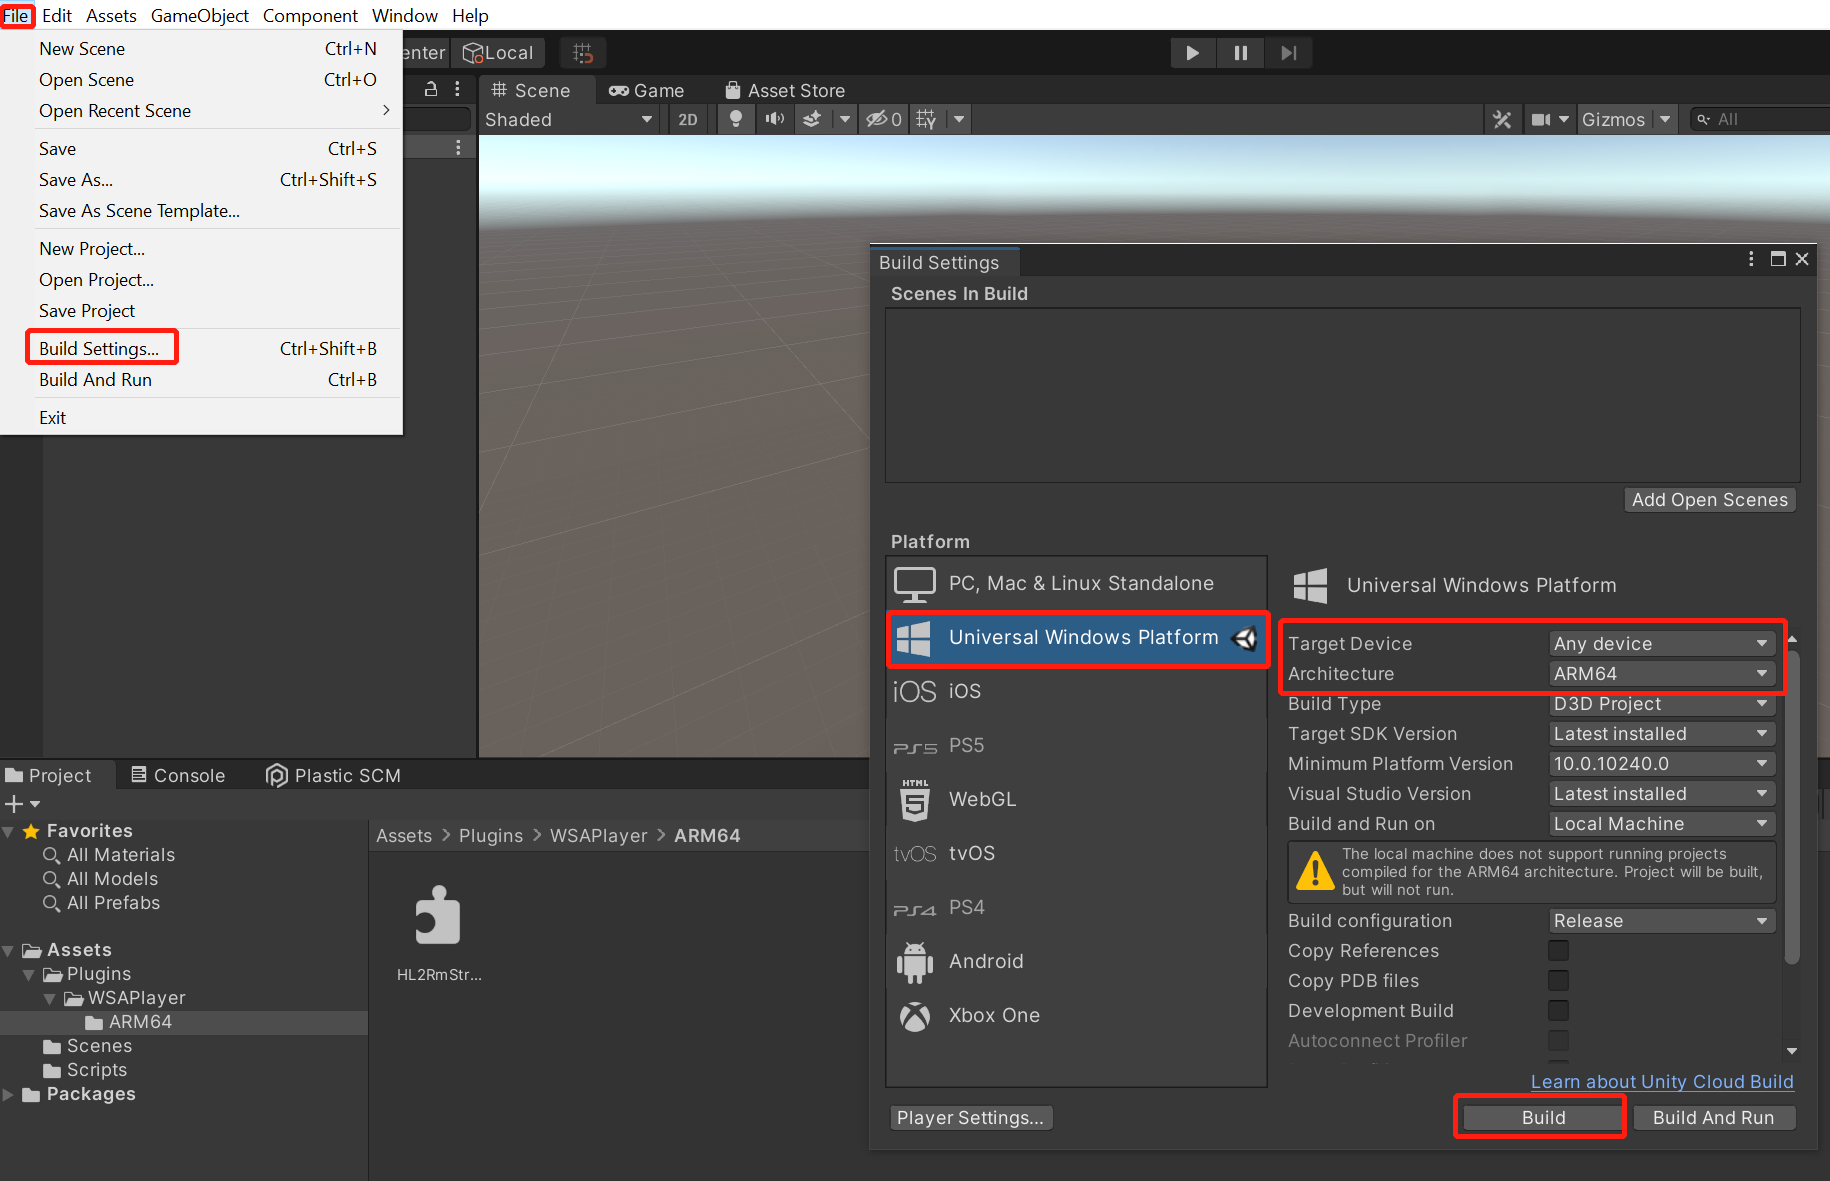Viewport: 1830px width, 1181px height.
Task: Click the grid snapping toolbar icon
Action: [x=583, y=53]
